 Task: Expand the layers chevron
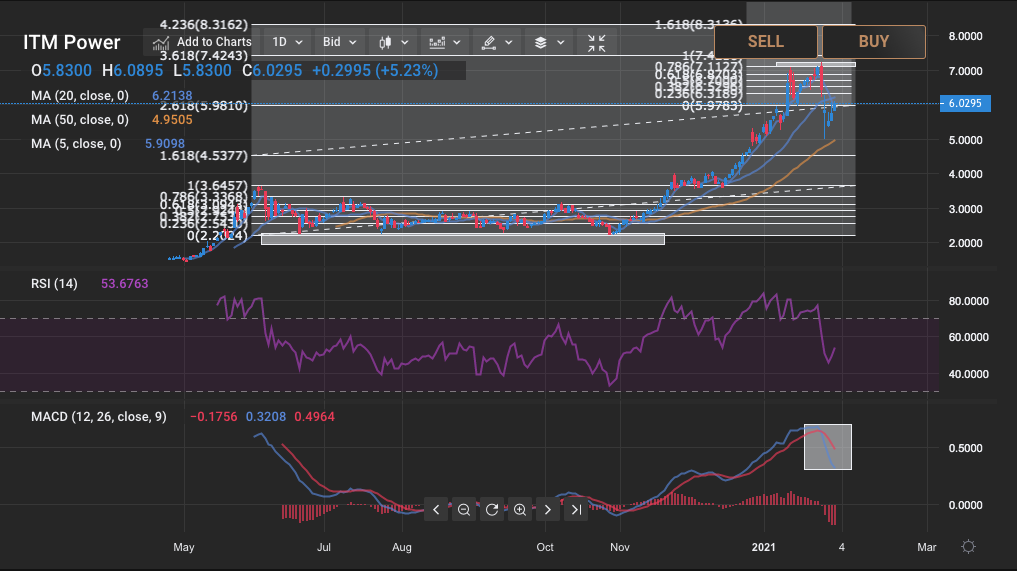pos(560,42)
